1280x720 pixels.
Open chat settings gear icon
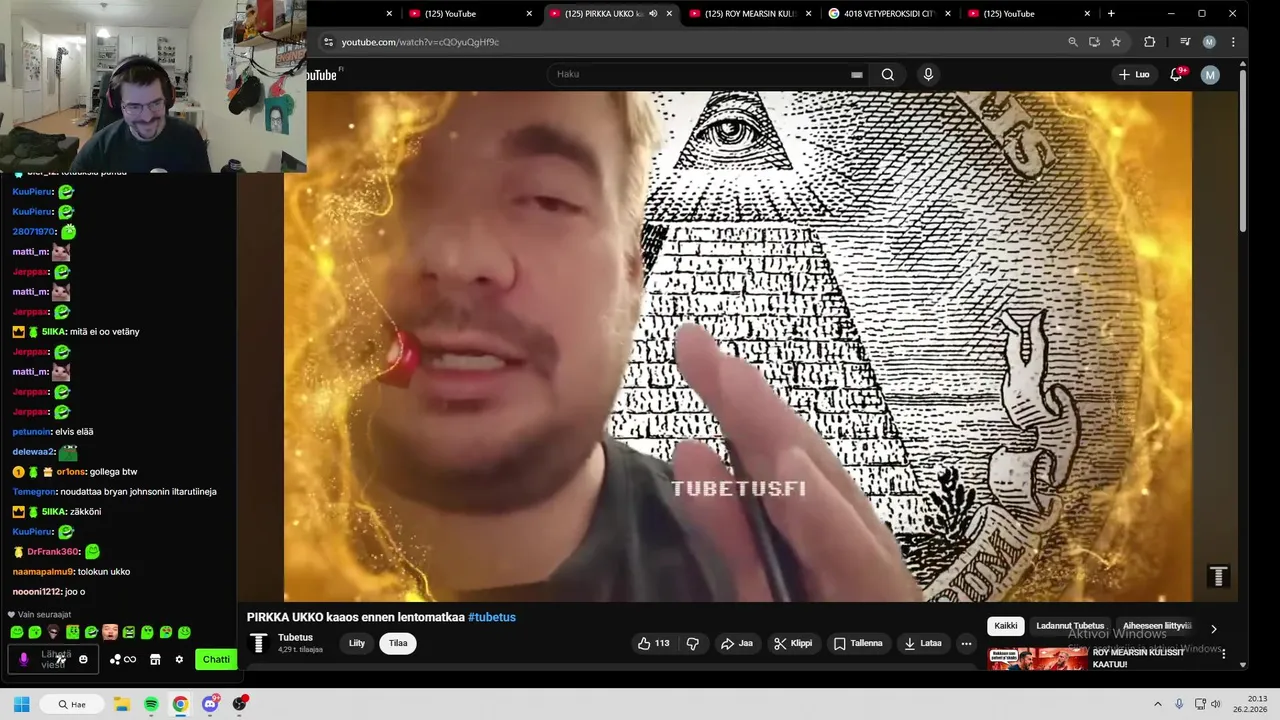[179, 659]
